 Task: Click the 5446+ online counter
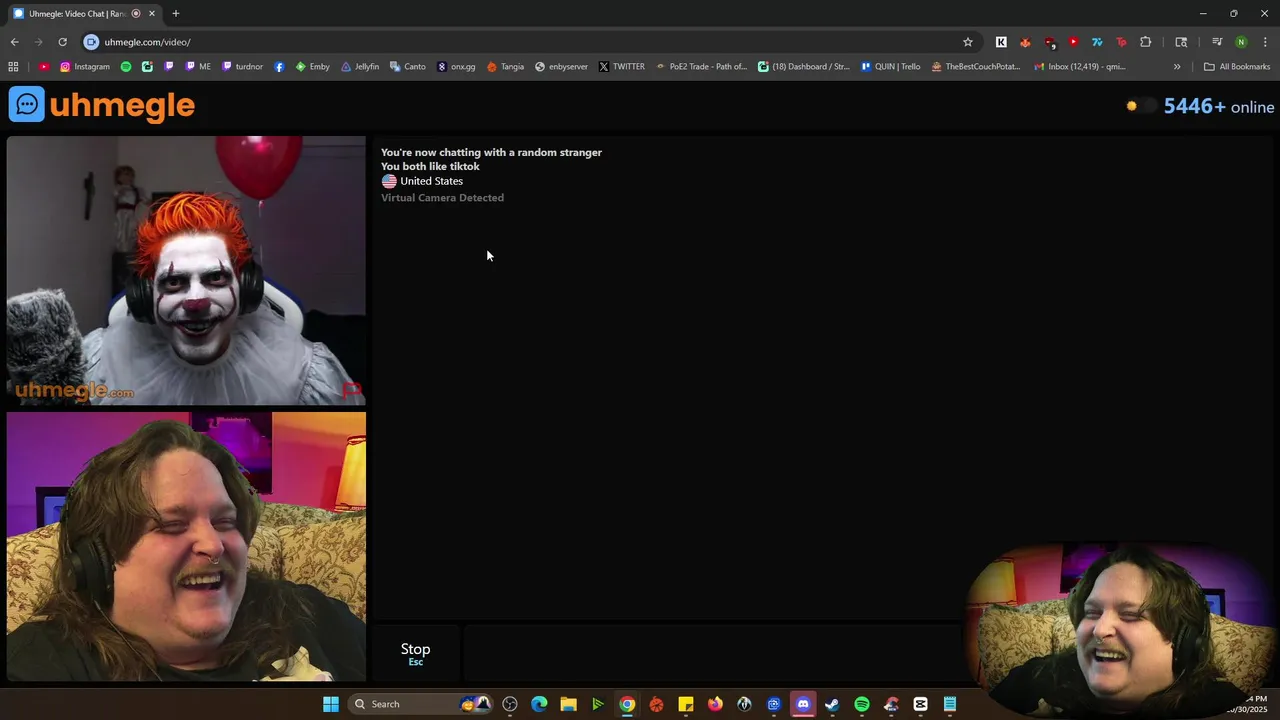(1218, 106)
